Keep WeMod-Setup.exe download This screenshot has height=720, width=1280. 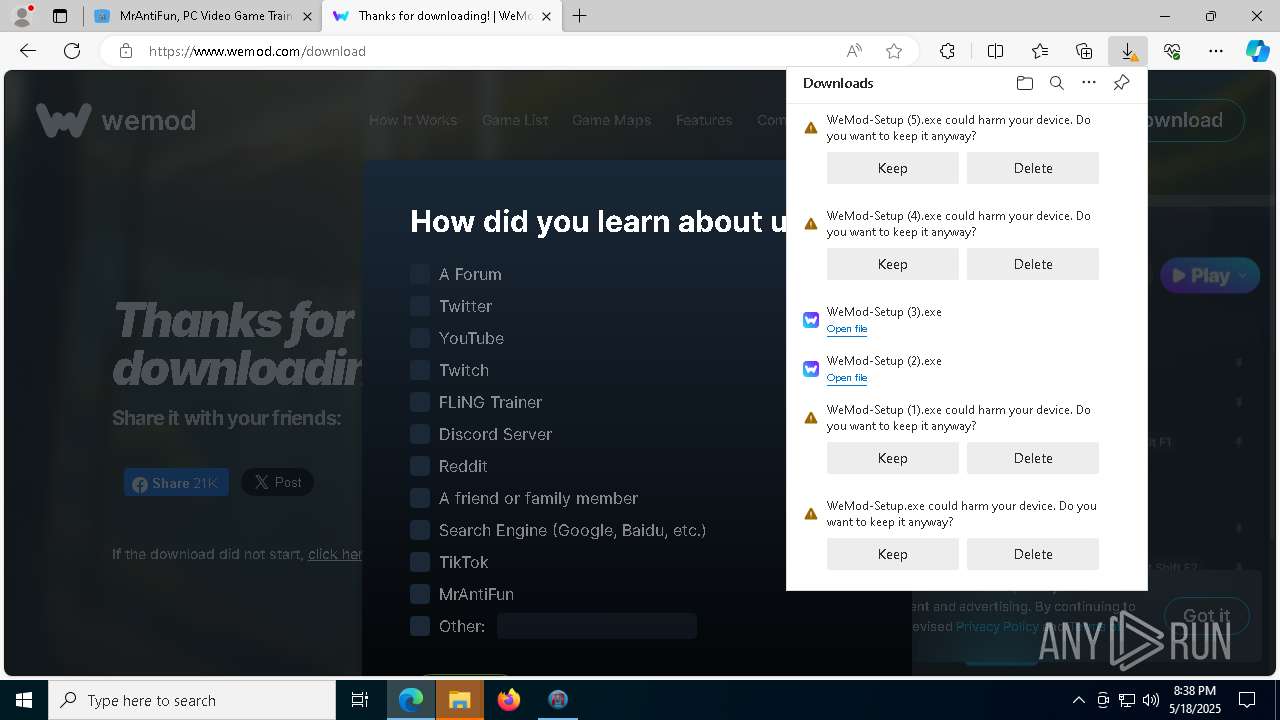tap(893, 554)
